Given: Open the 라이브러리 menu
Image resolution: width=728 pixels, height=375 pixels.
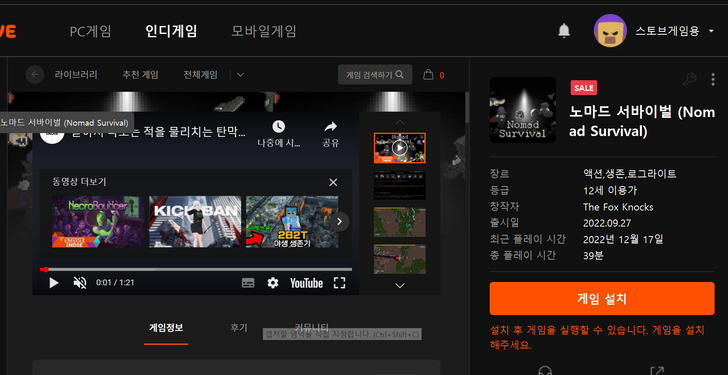Looking at the screenshot, I should [76, 75].
